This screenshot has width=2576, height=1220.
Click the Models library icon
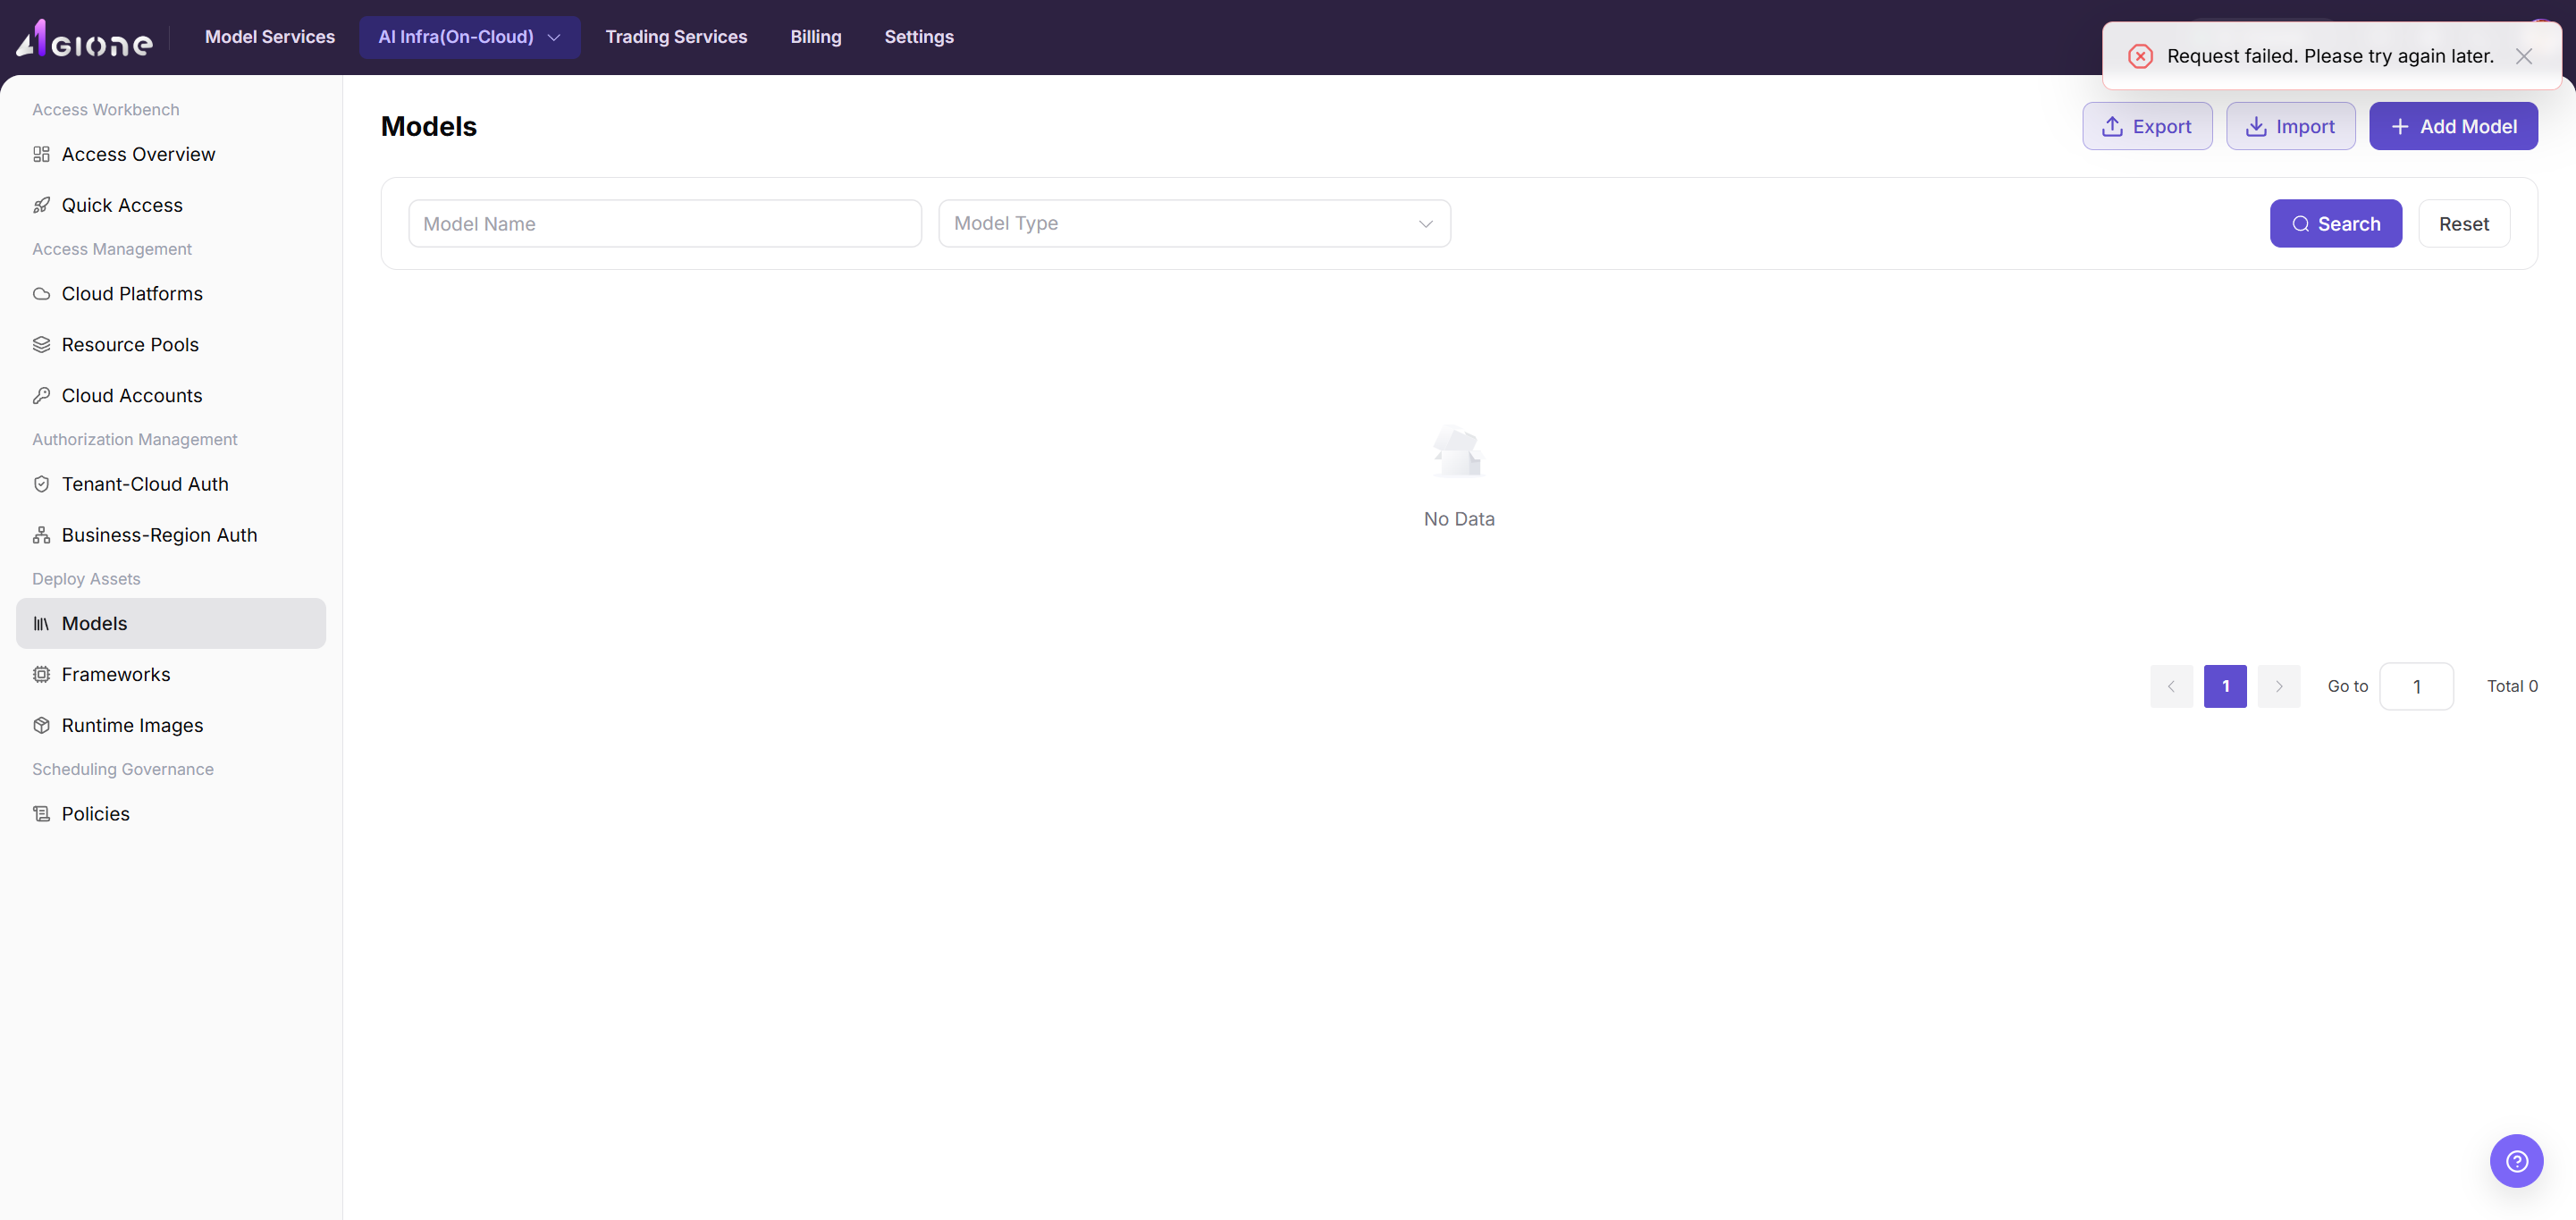(41, 624)
